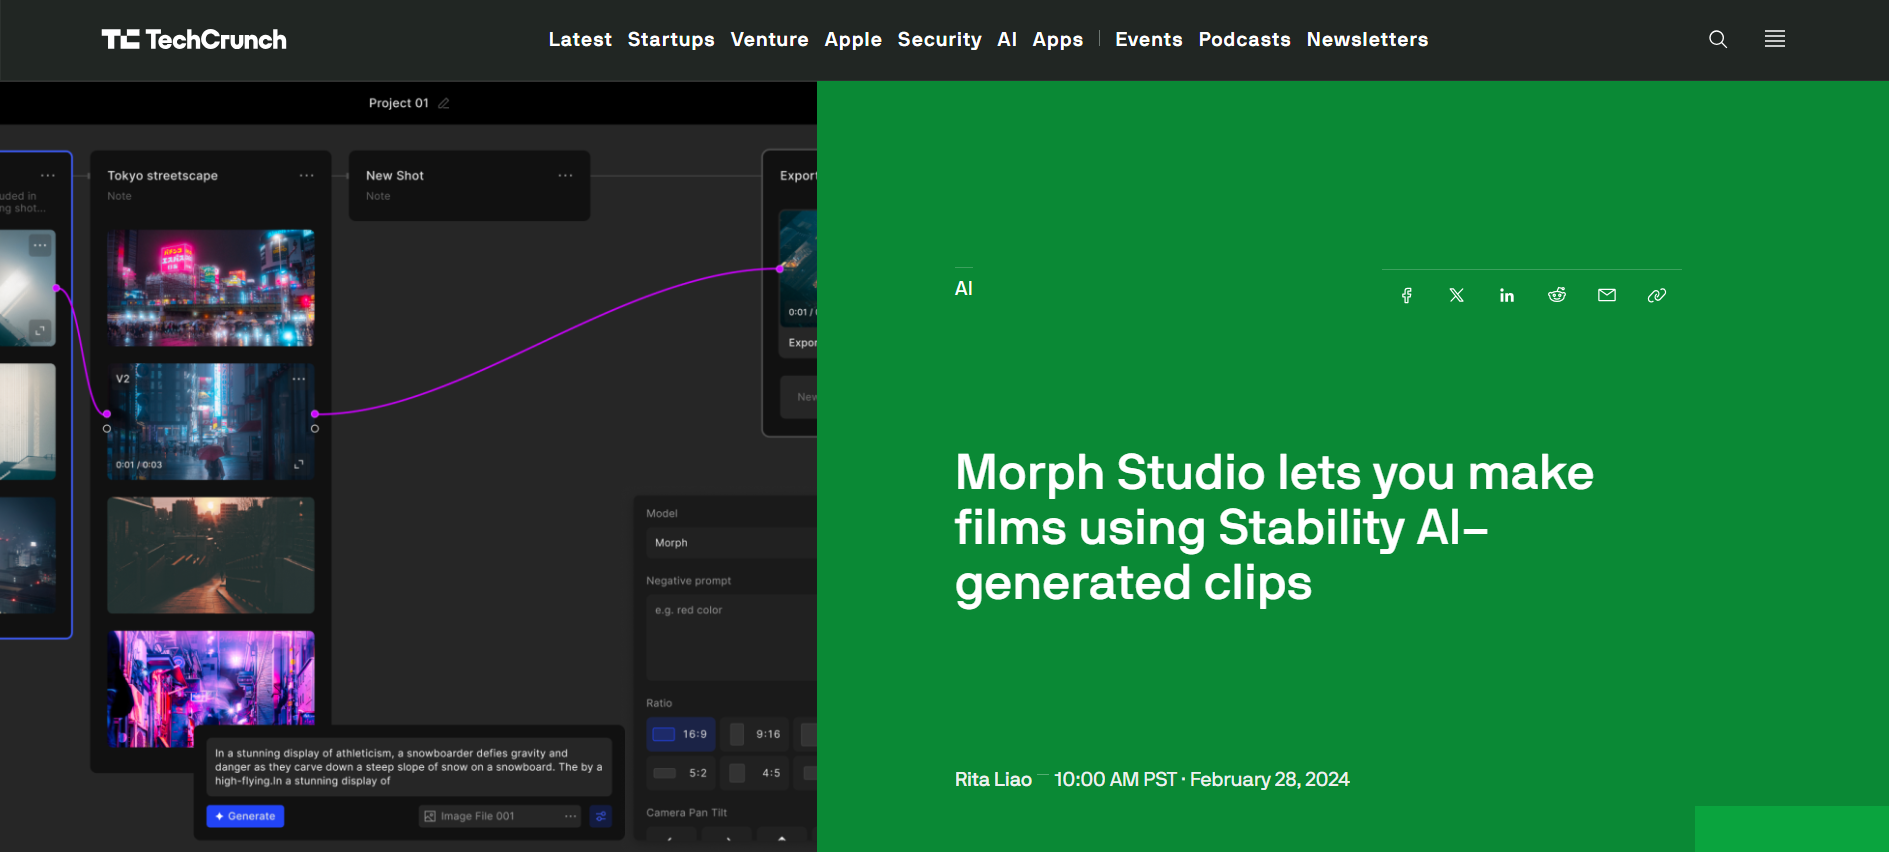1889x852 pixels.
Task: Click the article date February 28, 2024
Action: click(1270, 779)
